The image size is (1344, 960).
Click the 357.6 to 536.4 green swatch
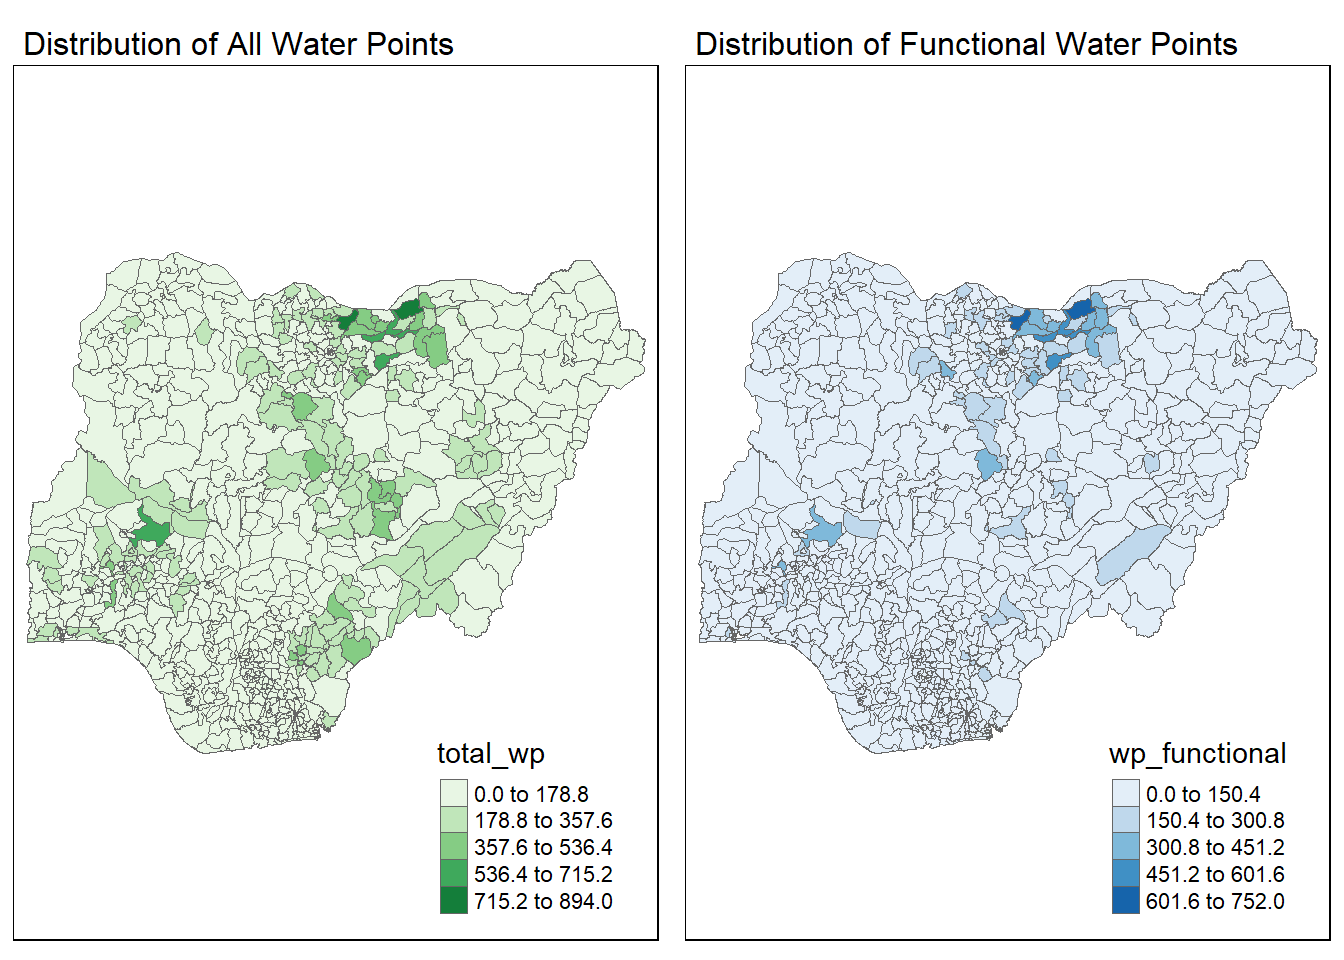(453, 847)
